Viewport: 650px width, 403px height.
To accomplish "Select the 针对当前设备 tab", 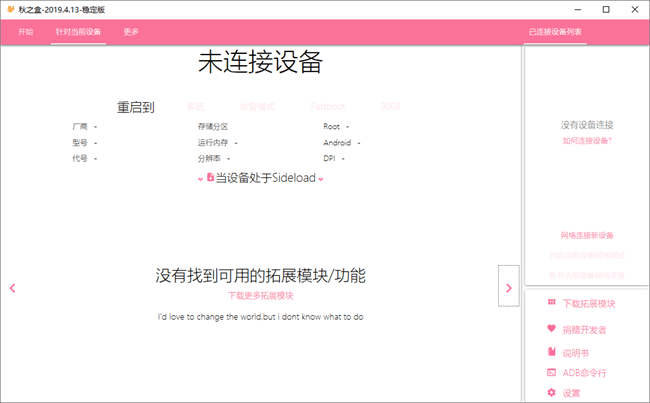I will [78, 32].
